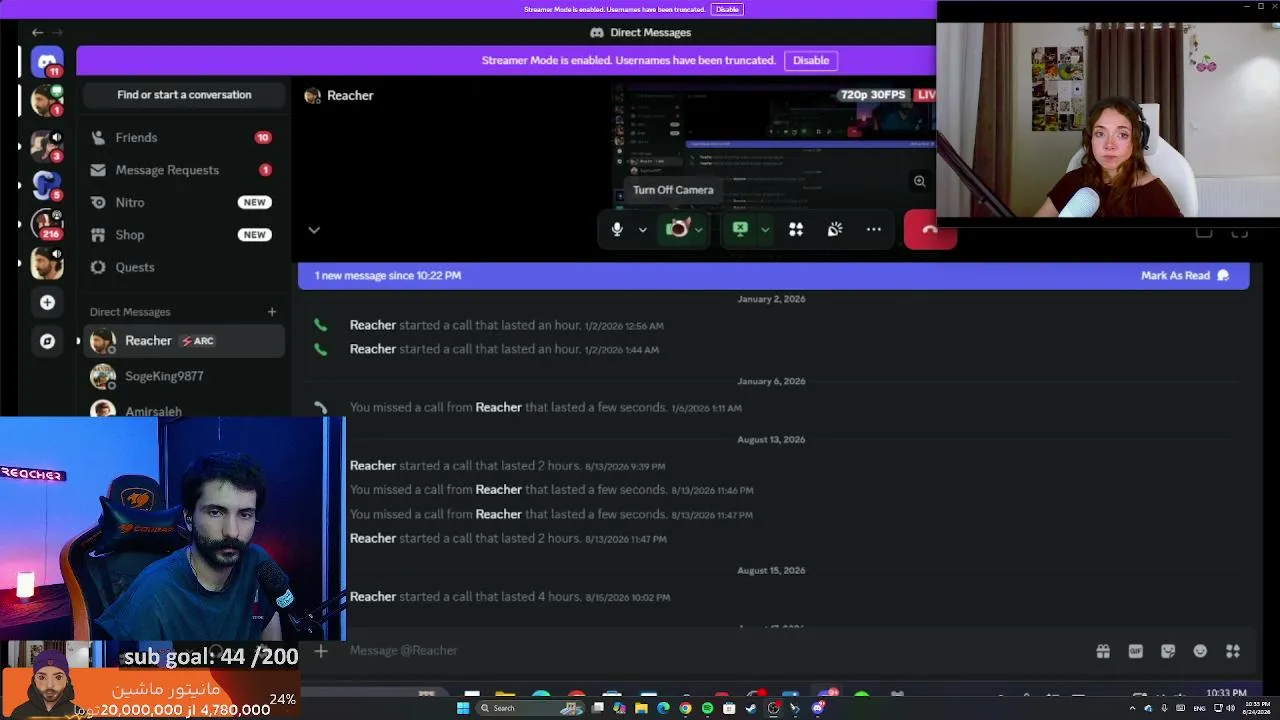Open screen share options arrow

pyautogui.click(x=765, y=230)
